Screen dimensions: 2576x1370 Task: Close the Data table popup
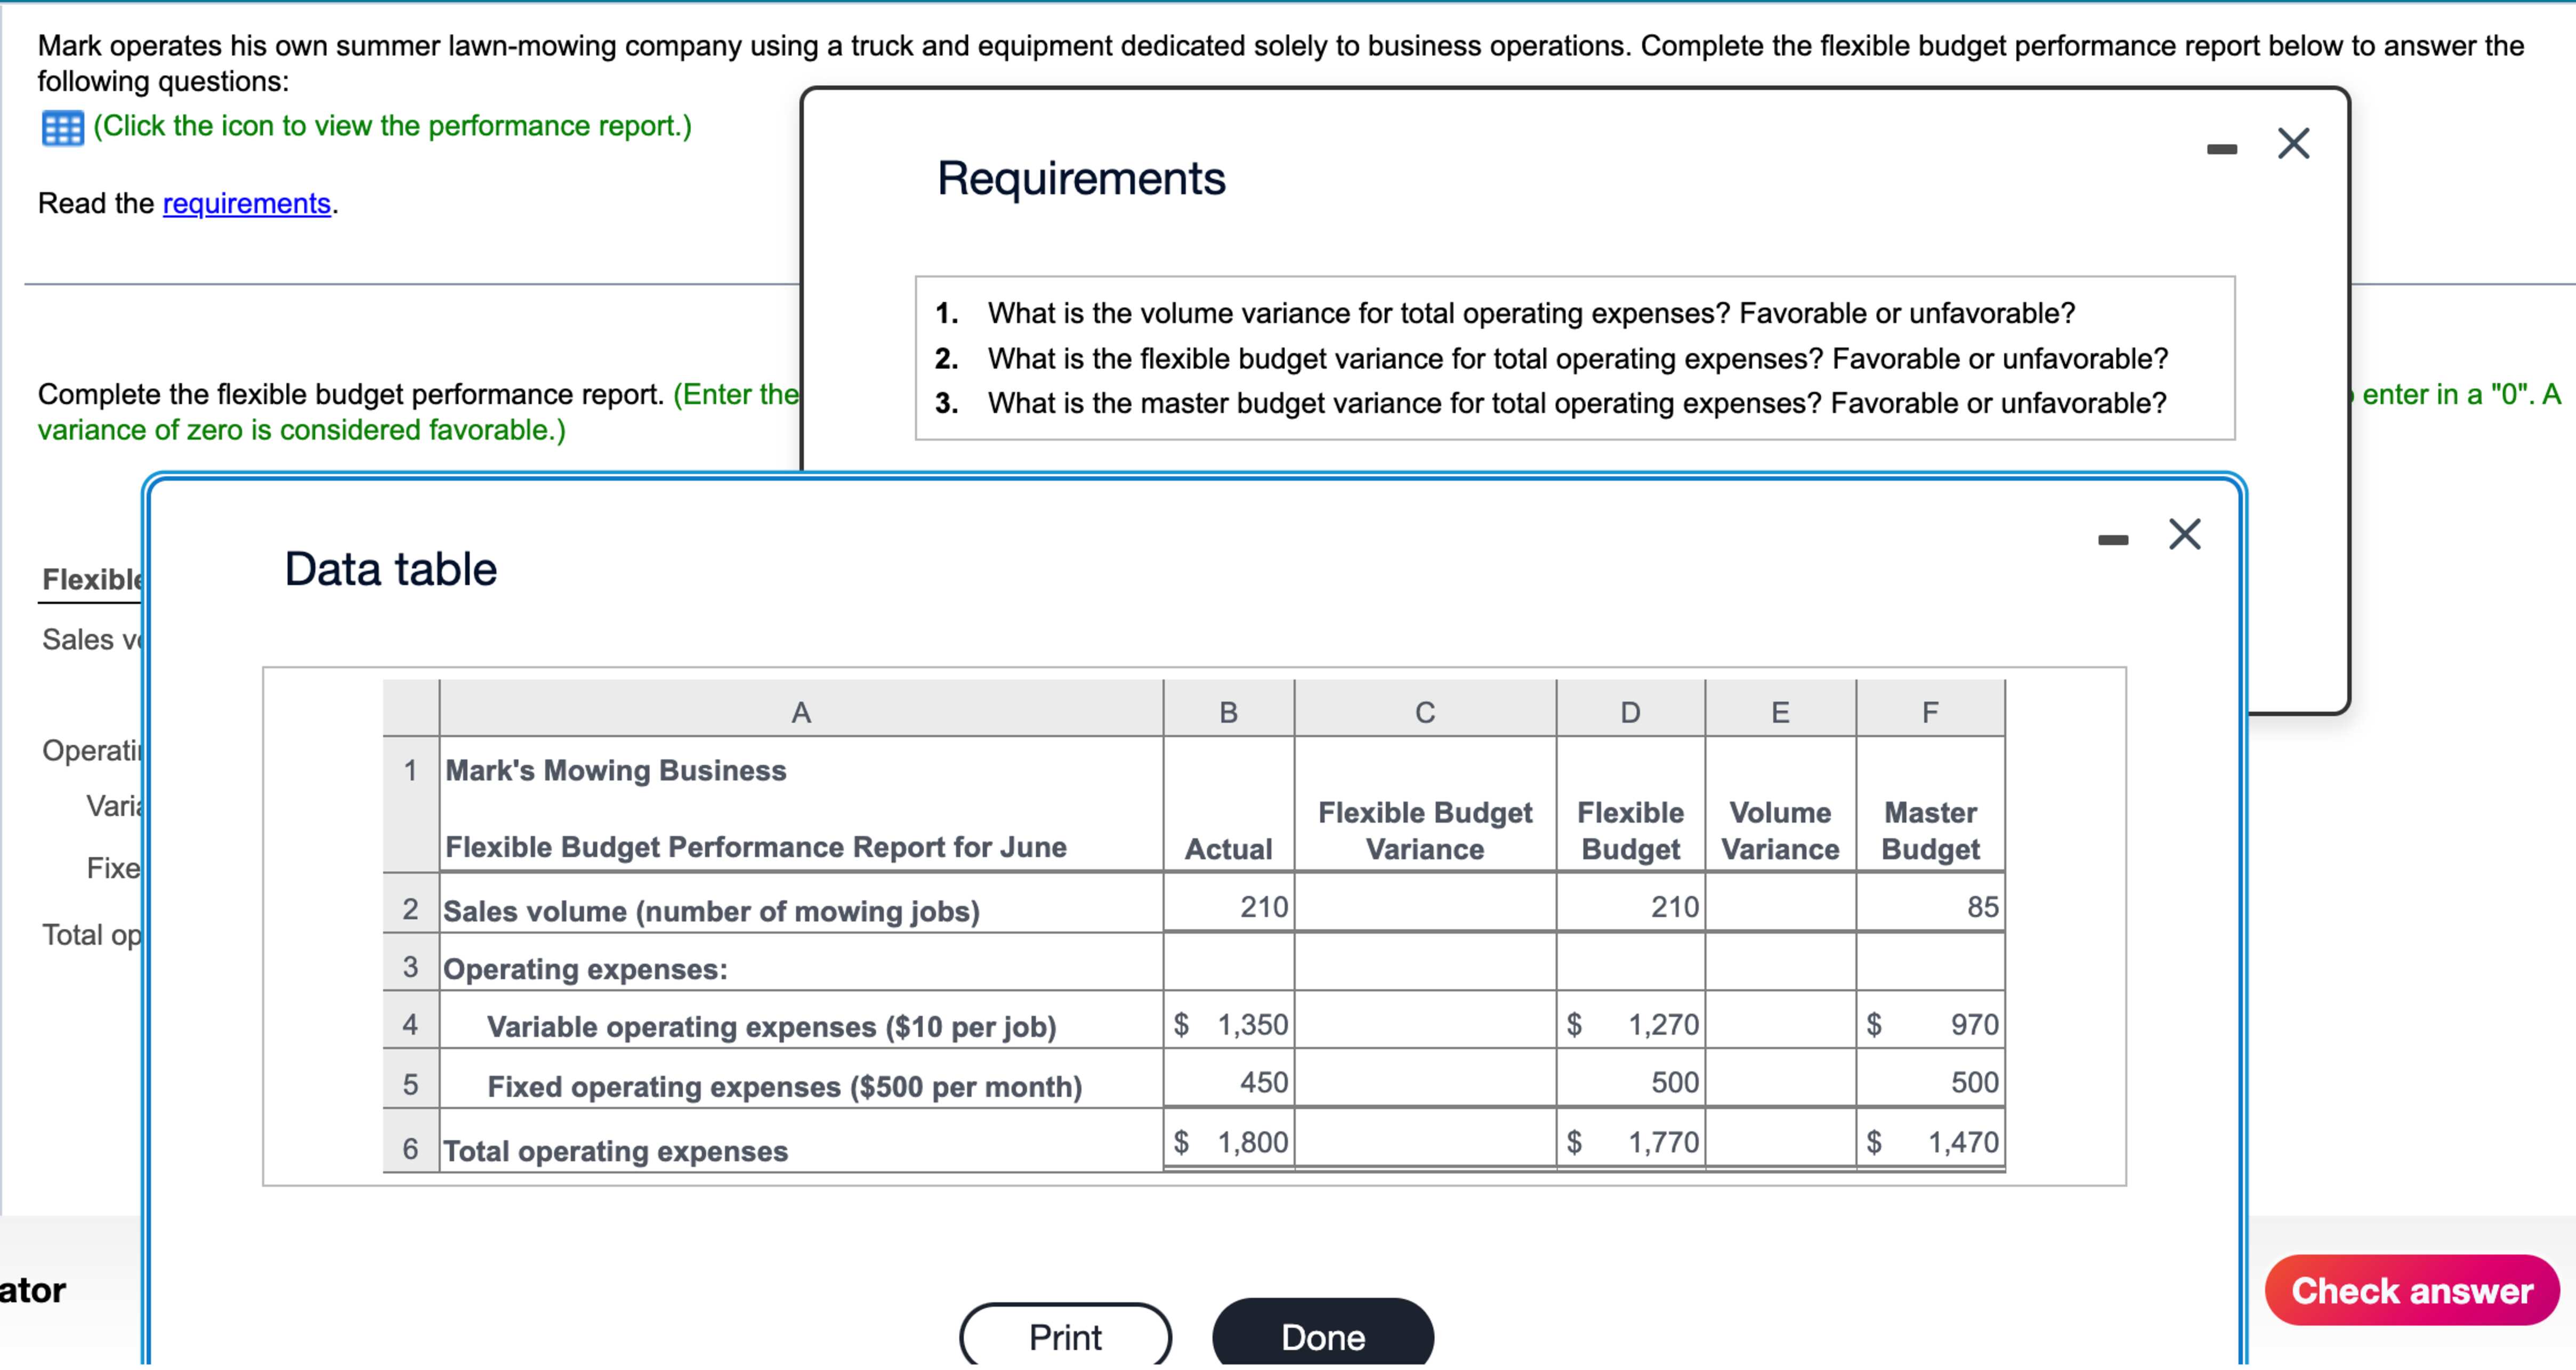[2185, 534]
